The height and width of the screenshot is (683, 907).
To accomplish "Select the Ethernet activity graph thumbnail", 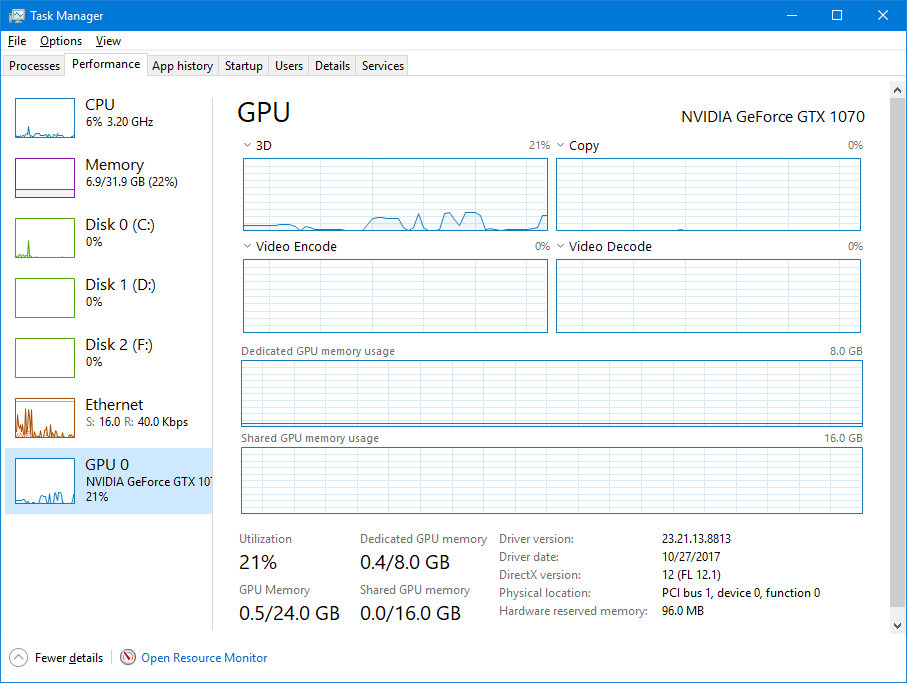I will 45,418.
